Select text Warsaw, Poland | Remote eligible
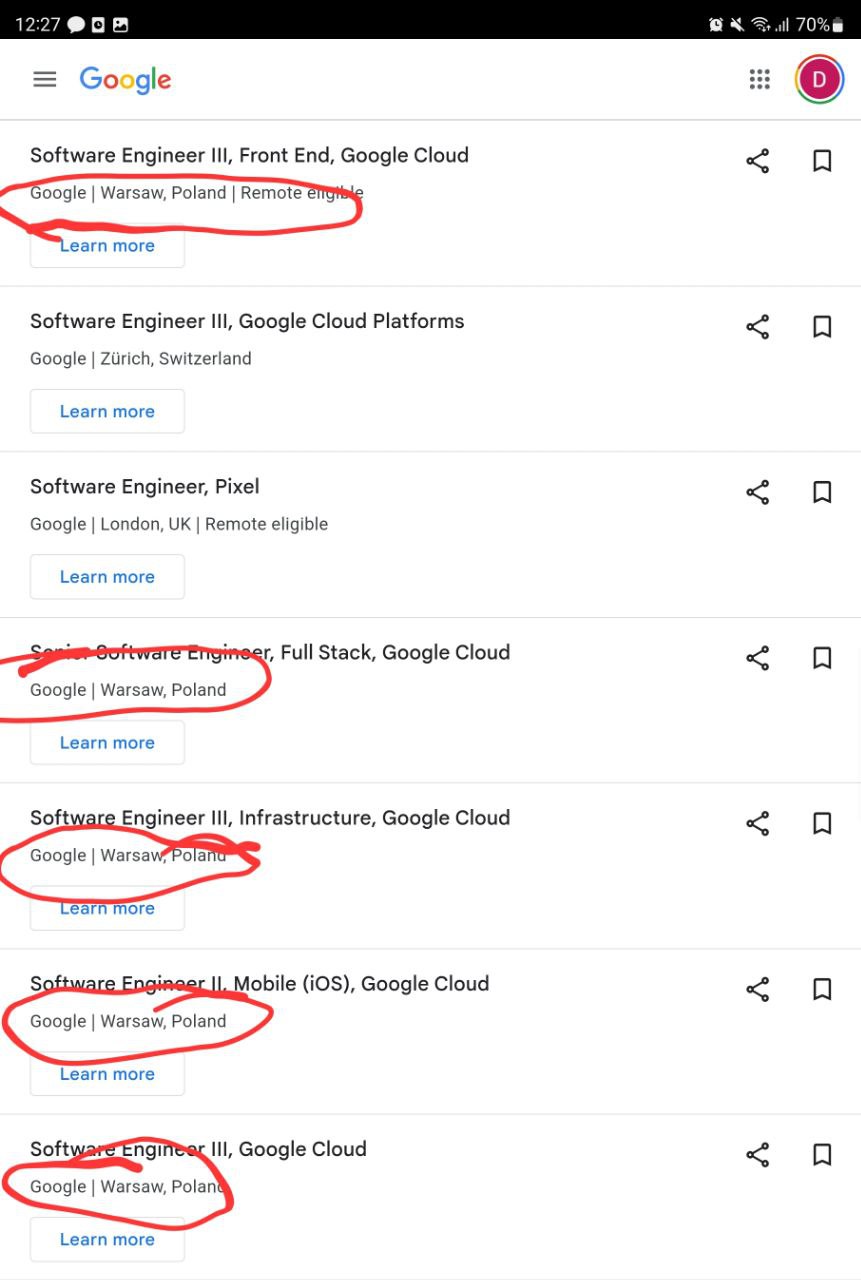The height and width of the screenshot is (1280, 861). pyautogui.click(x=232, y=193)
